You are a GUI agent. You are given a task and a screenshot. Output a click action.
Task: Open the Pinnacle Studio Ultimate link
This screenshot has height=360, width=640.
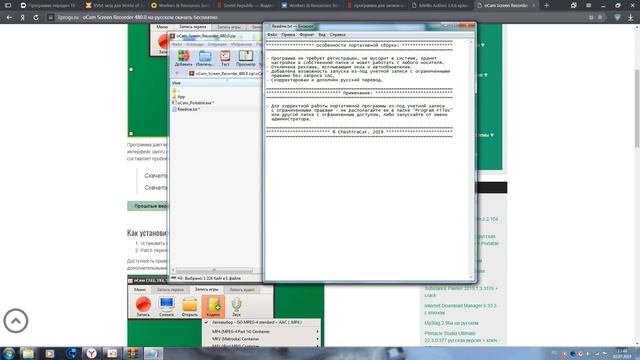460,337
